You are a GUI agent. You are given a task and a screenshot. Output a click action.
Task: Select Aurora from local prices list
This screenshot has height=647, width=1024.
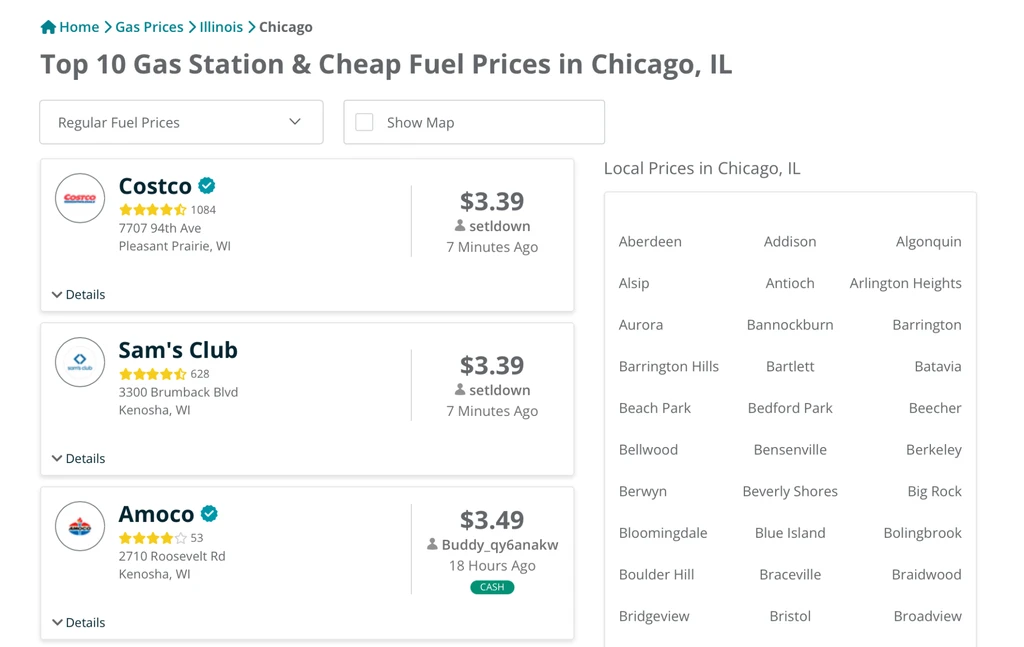pos(641,325)
